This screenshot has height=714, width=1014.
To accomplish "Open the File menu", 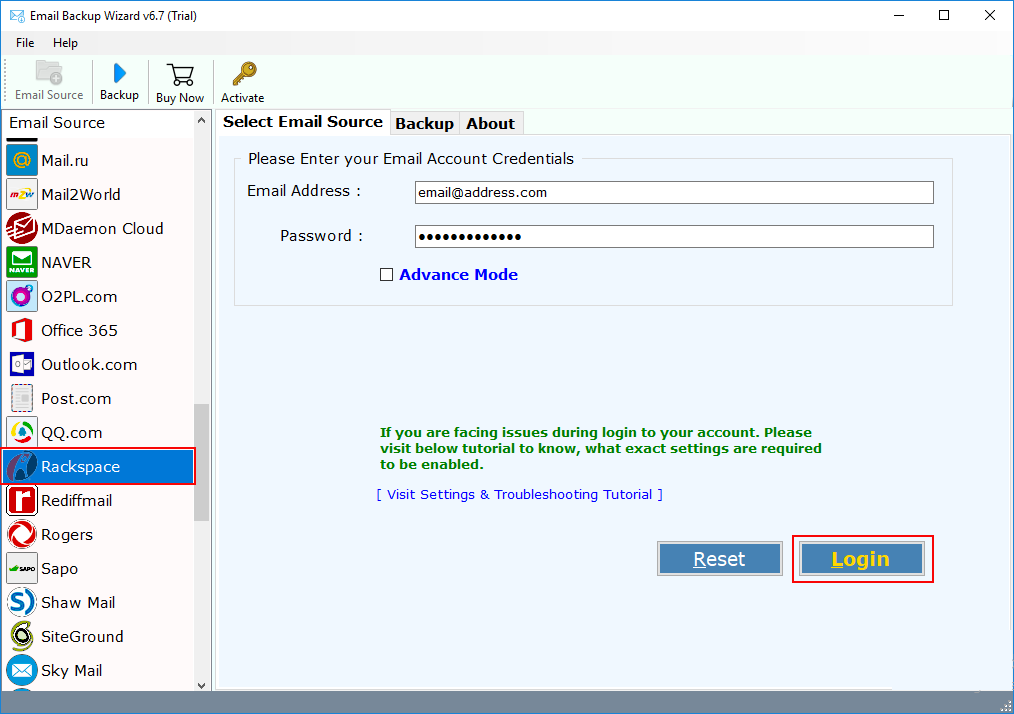I will (25, 43).
